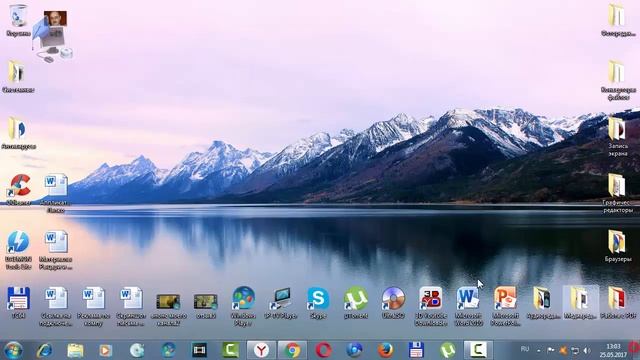
Task: Switch to Yandex Browser on the taskbar
Action: [x=261, y=350]
